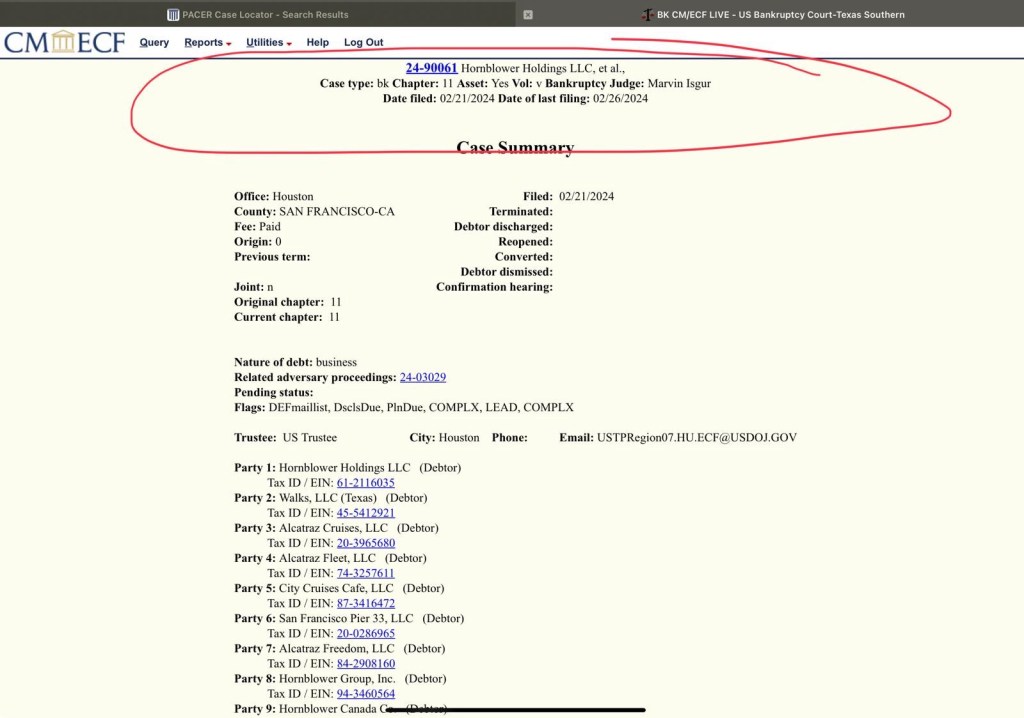Open the Help menu item
The image size is (1024, 718).
pyautogui.click(x=317, y=43)
